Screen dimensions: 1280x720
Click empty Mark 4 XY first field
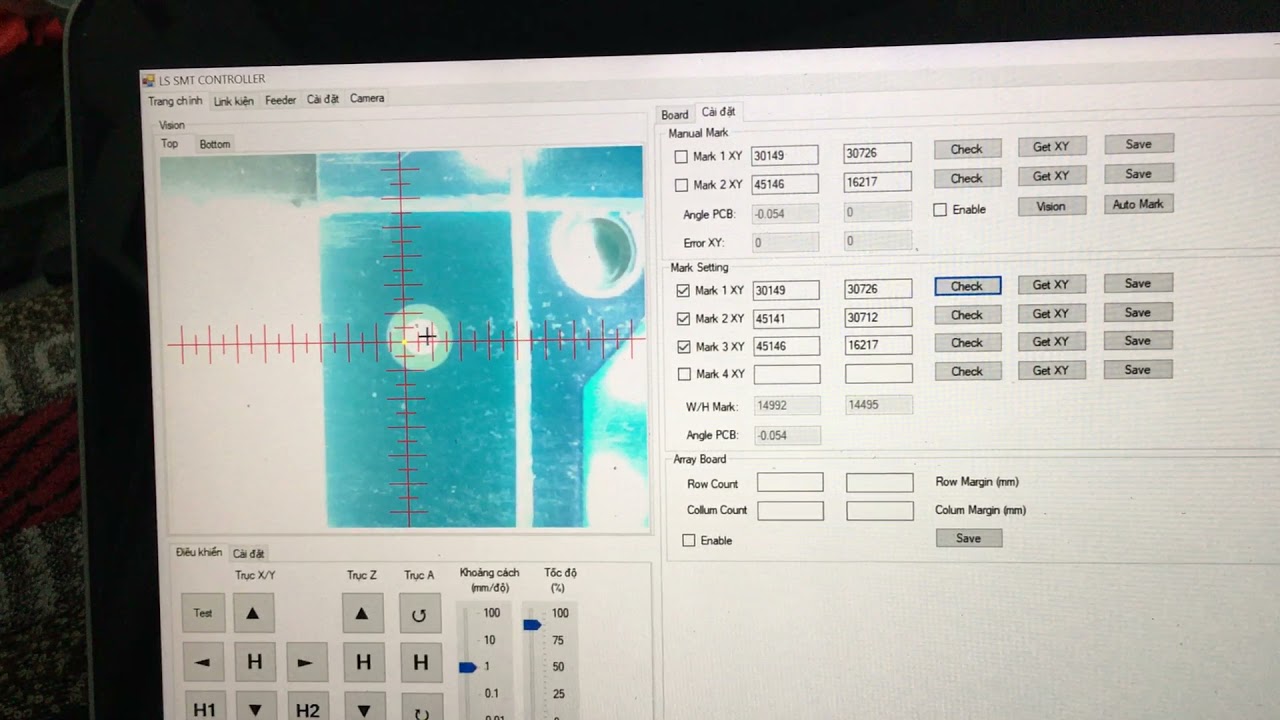(787, 374)
